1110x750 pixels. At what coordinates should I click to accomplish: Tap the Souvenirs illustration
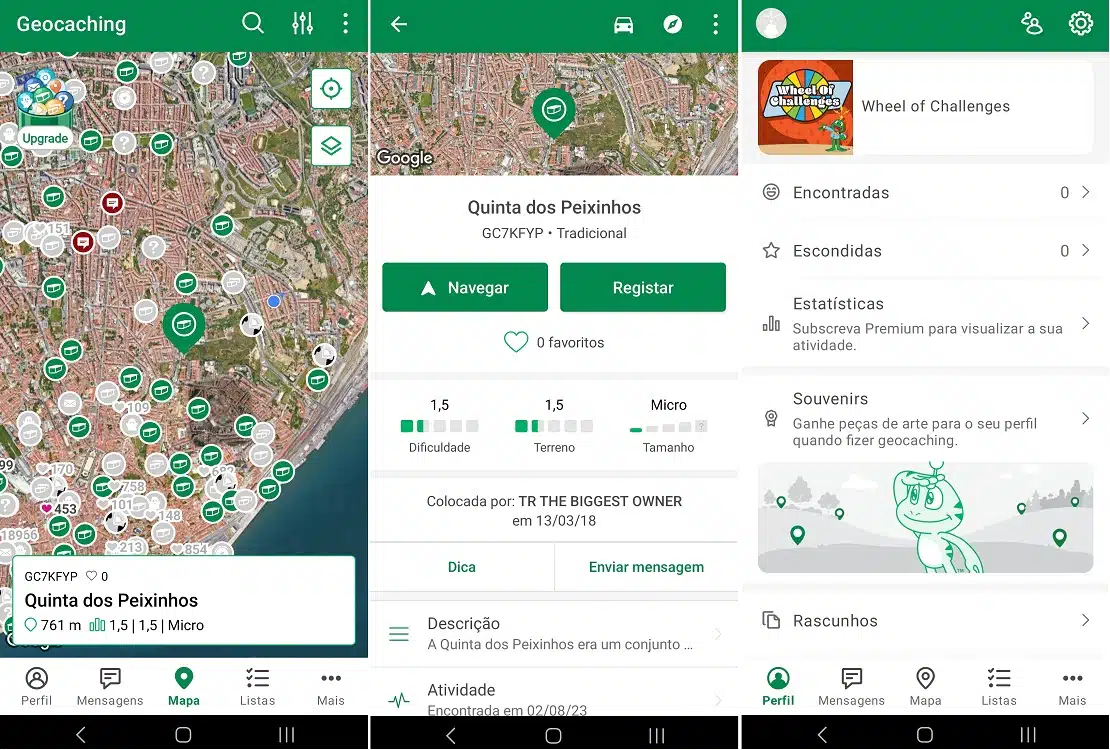[x=925, y=518]
